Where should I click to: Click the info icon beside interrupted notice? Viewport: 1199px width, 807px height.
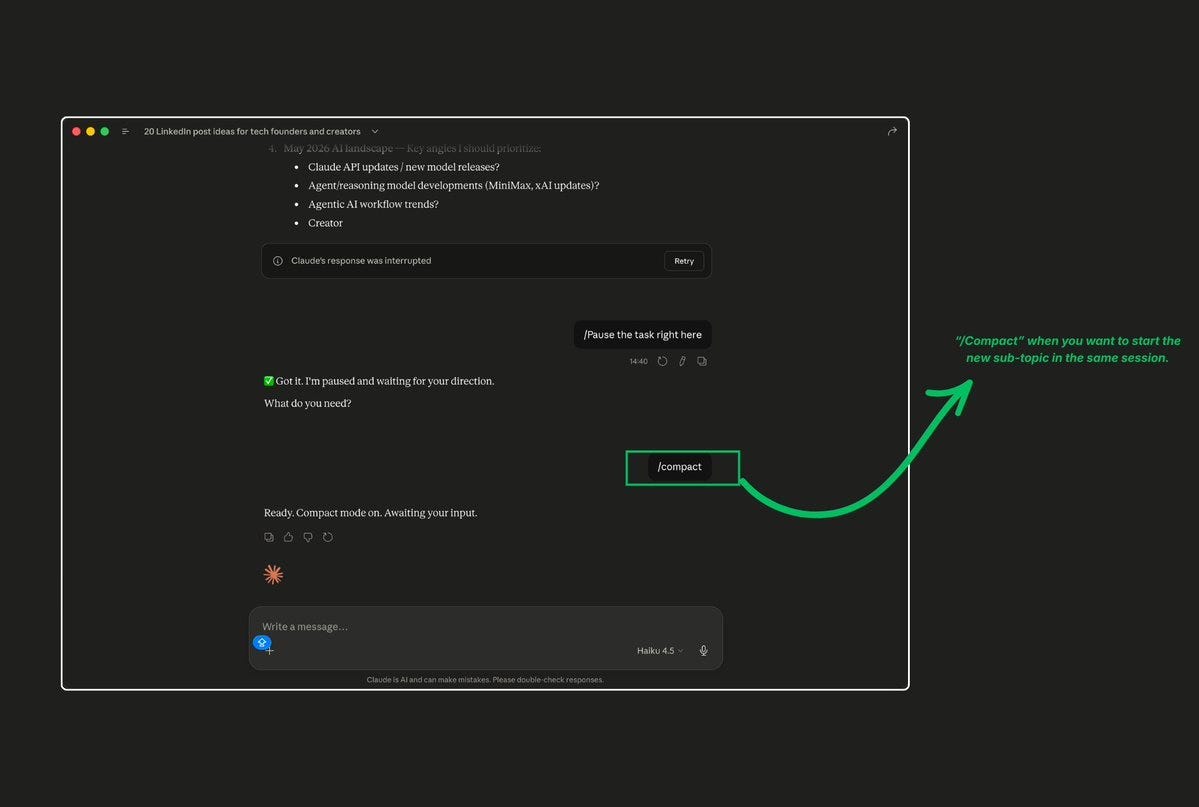(x=278, y=261)
